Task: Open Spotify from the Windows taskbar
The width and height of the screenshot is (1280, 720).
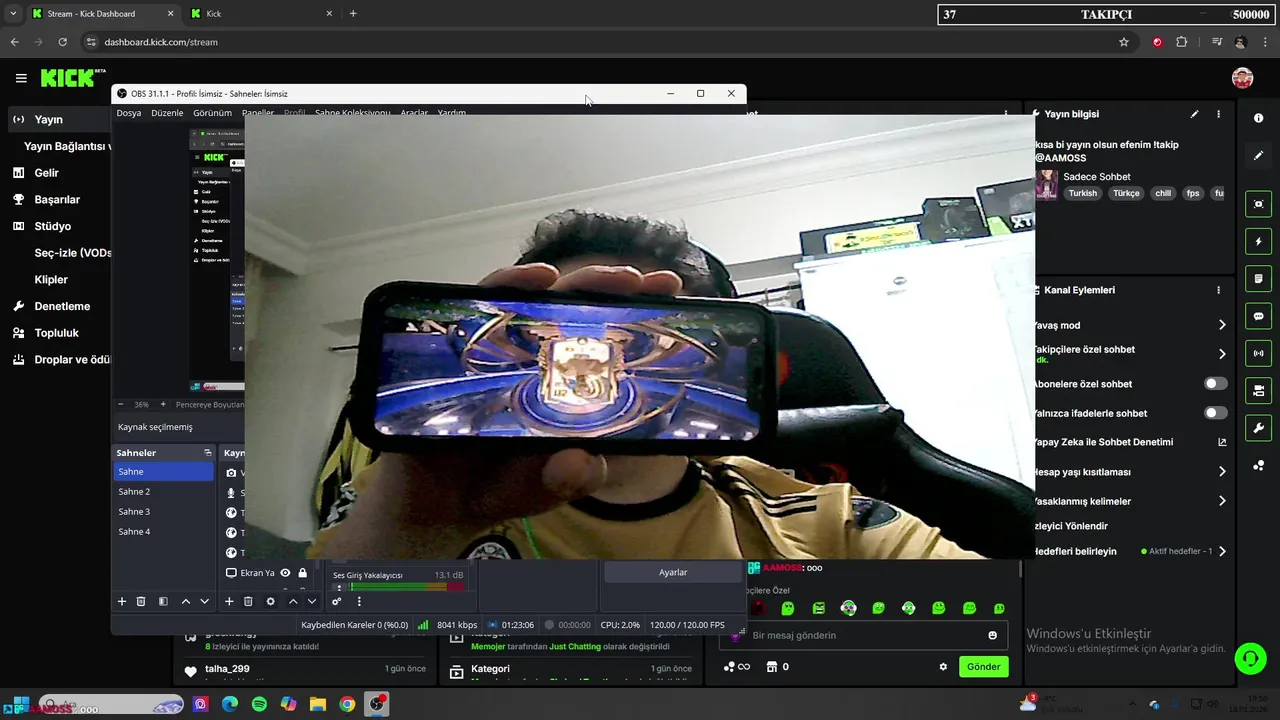Action: pos(259,704)
